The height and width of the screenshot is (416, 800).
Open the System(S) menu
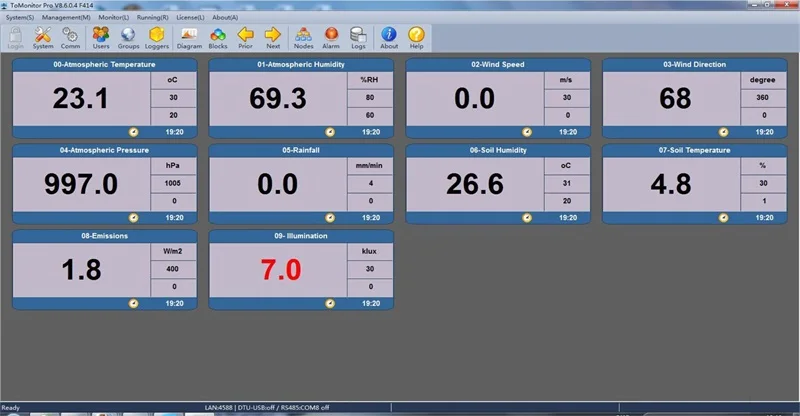tap(19, 17)
